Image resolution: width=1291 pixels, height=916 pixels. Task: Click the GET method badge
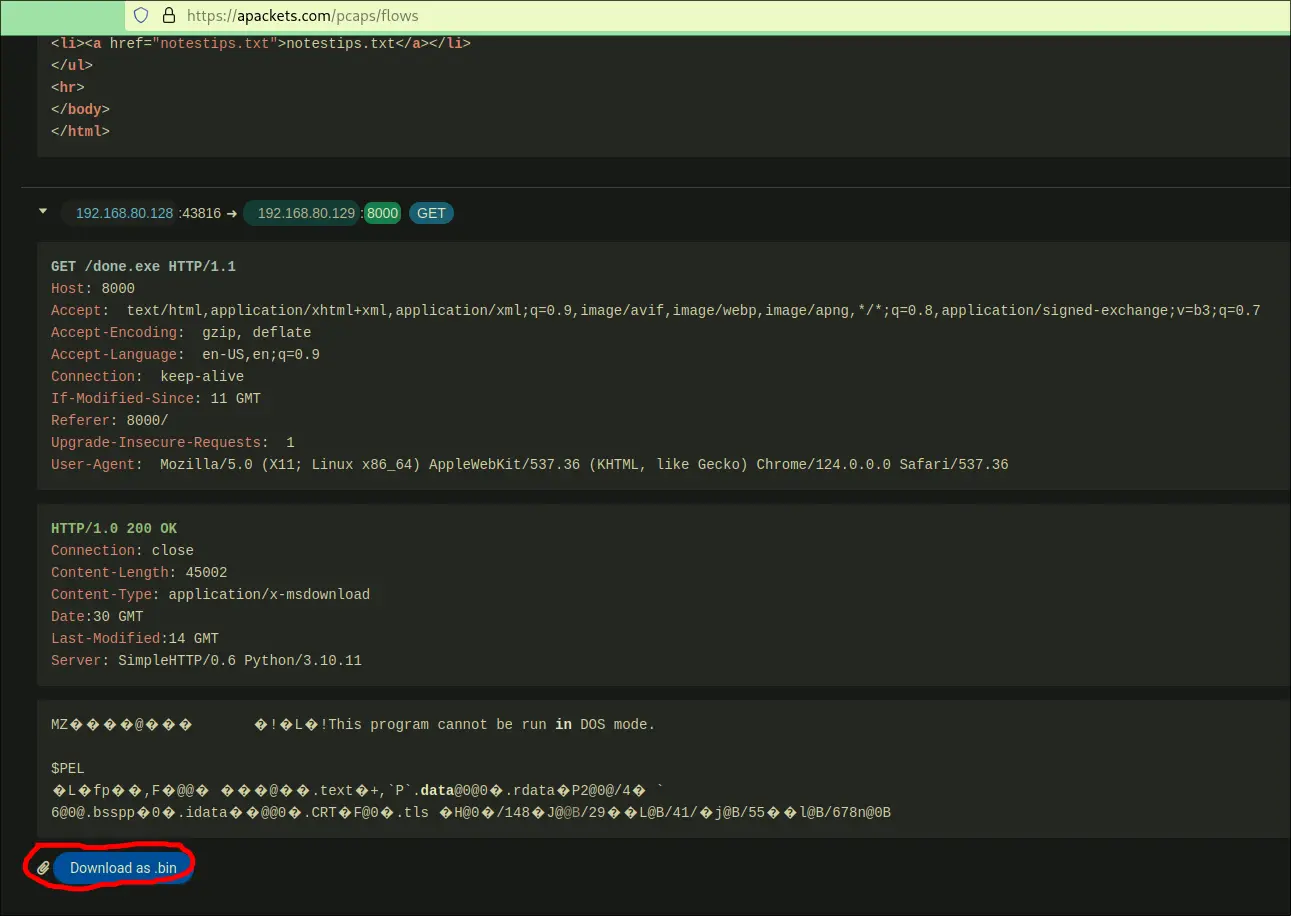click(431, 213)
